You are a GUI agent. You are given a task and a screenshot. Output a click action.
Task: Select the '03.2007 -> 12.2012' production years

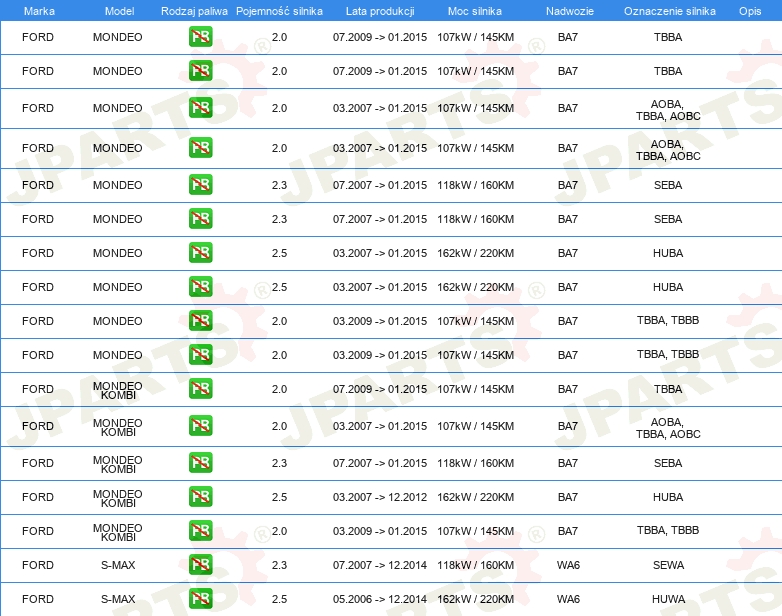tap(380, 497)
